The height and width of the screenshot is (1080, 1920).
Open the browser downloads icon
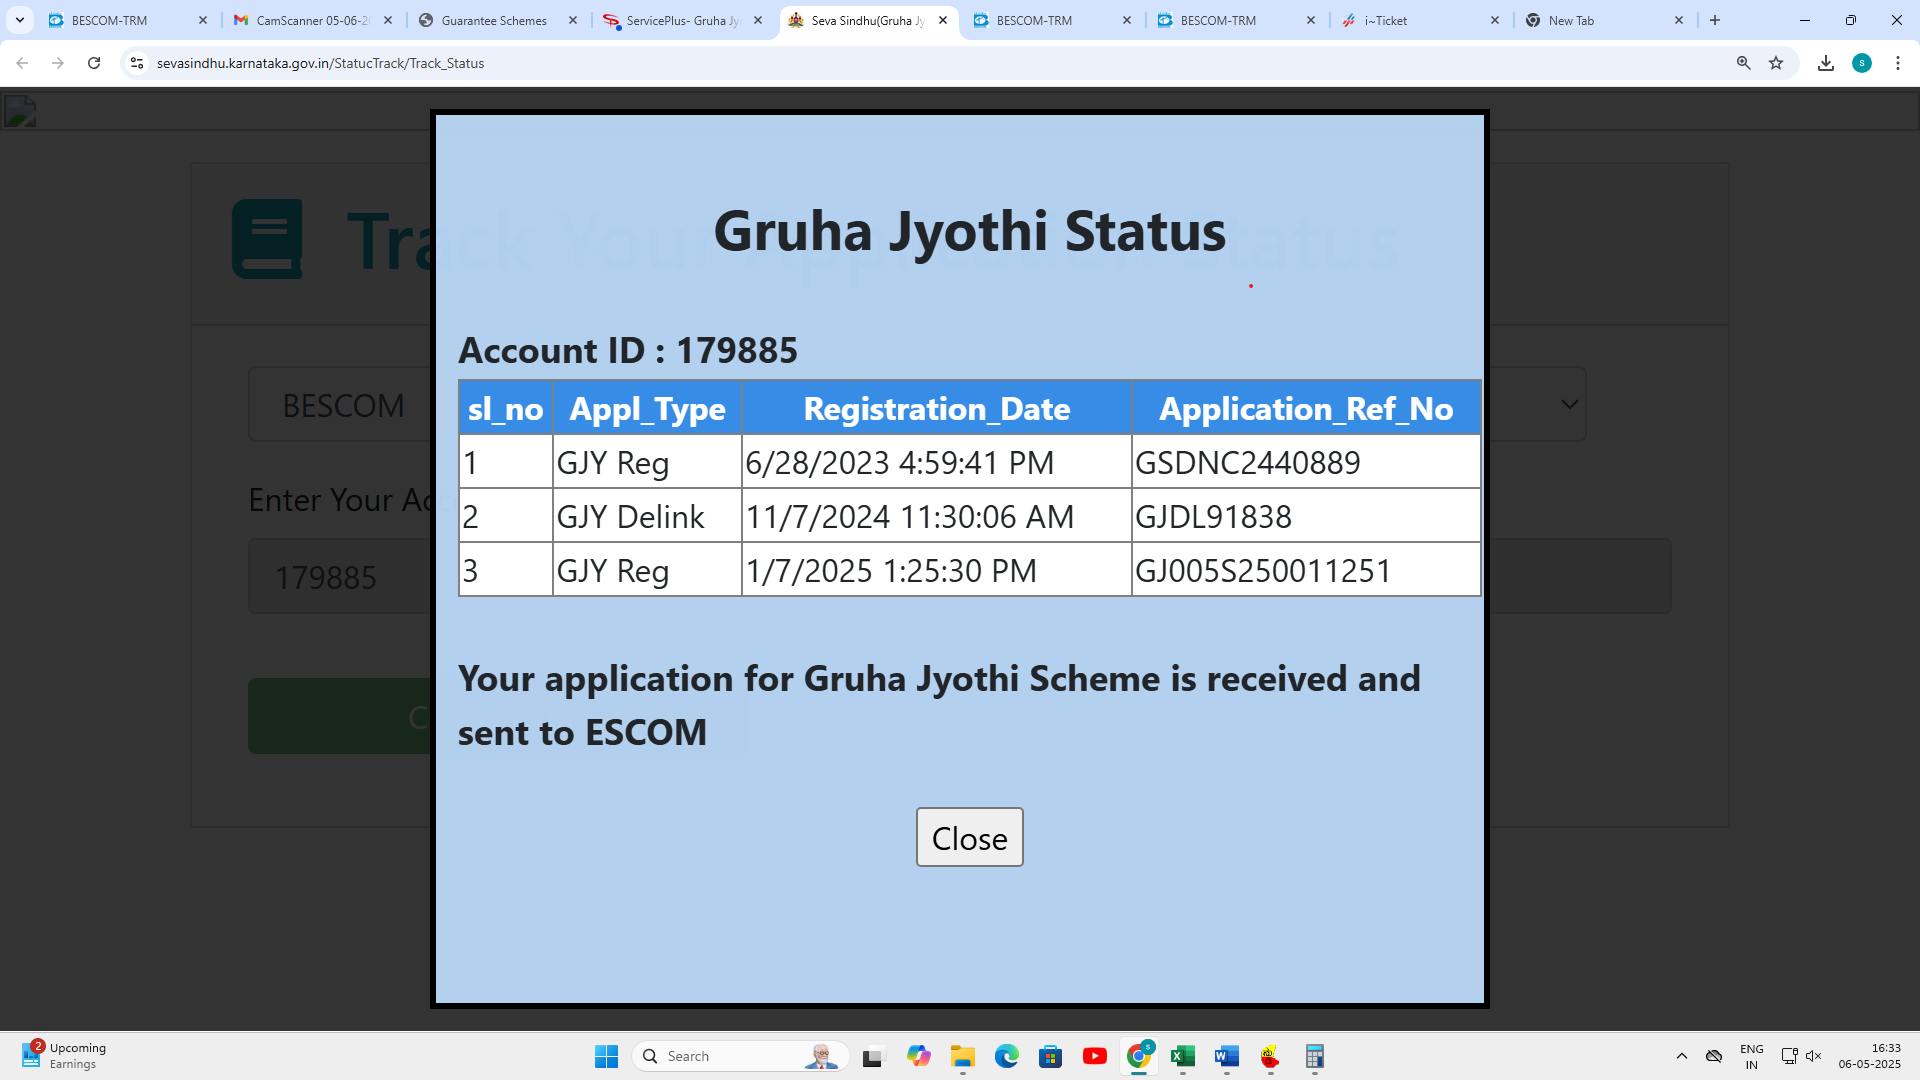click(1826, 63)
